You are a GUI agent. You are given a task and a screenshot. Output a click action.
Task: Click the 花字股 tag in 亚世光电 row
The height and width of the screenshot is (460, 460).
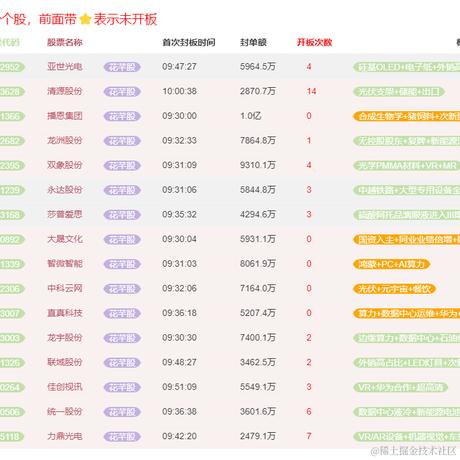coord(122,67)
